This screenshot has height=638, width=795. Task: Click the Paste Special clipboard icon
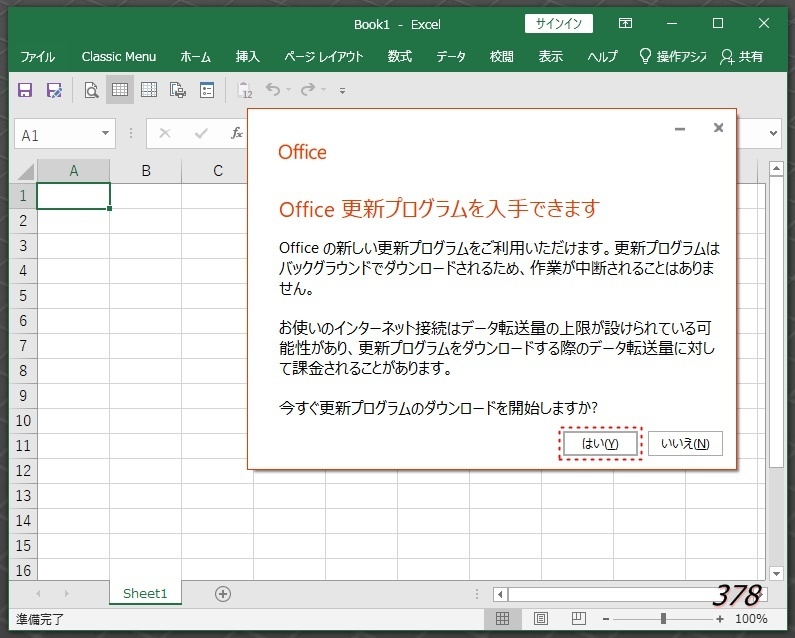click(x=245, y=90)
